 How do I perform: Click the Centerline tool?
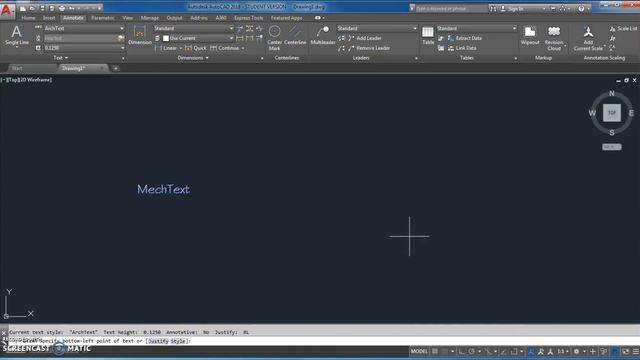pos(295,36)
